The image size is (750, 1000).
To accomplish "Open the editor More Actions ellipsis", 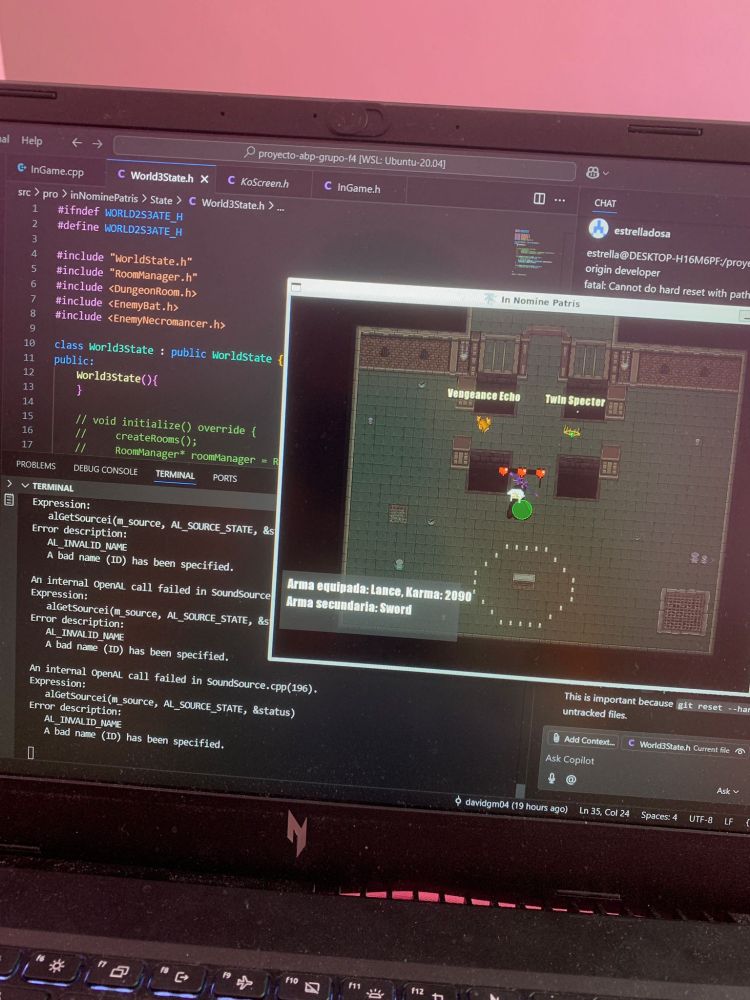I will point(559,200).
